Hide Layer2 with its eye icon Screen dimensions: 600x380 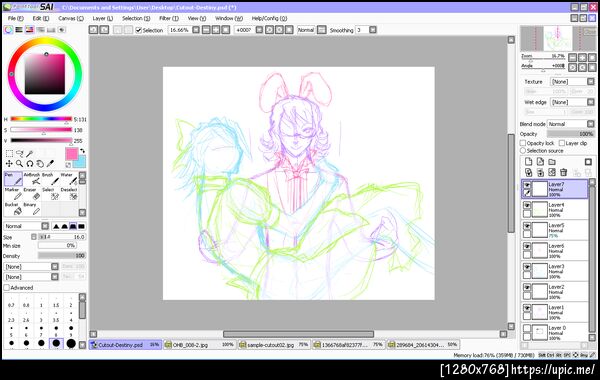click(527, 287)
